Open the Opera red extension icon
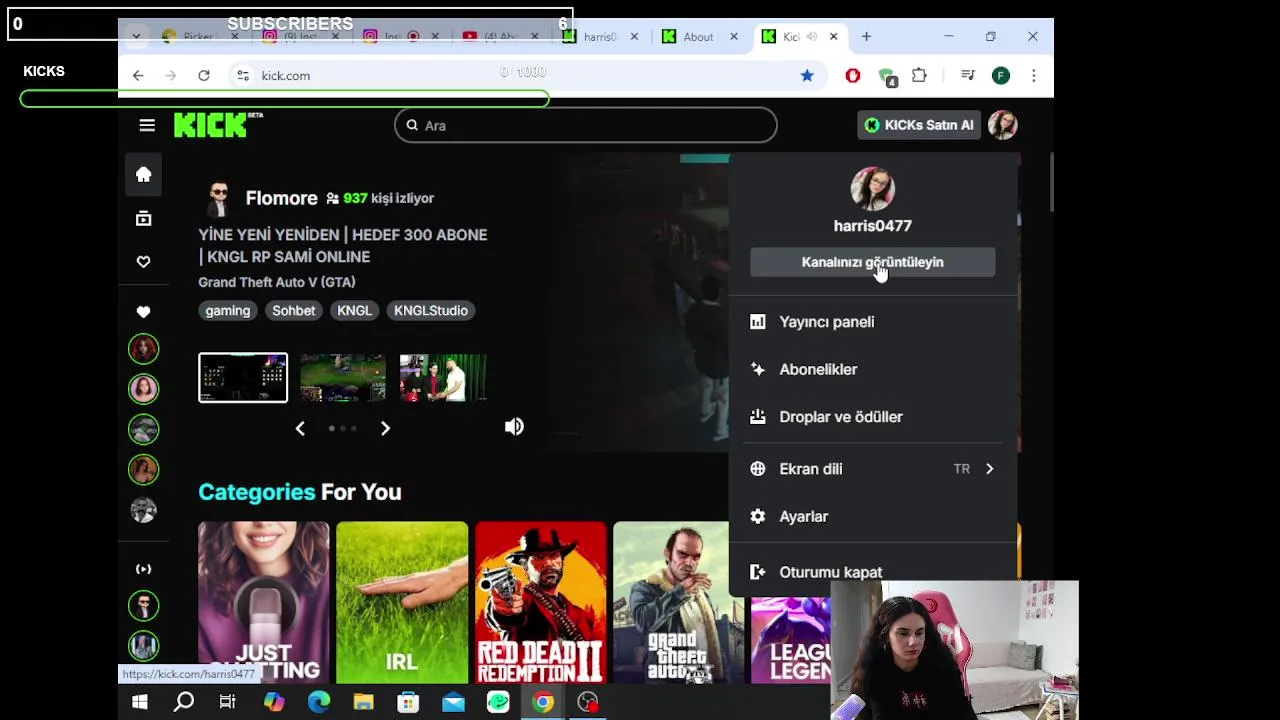This screenshot has width=1280, height=720. coord(852,75)
